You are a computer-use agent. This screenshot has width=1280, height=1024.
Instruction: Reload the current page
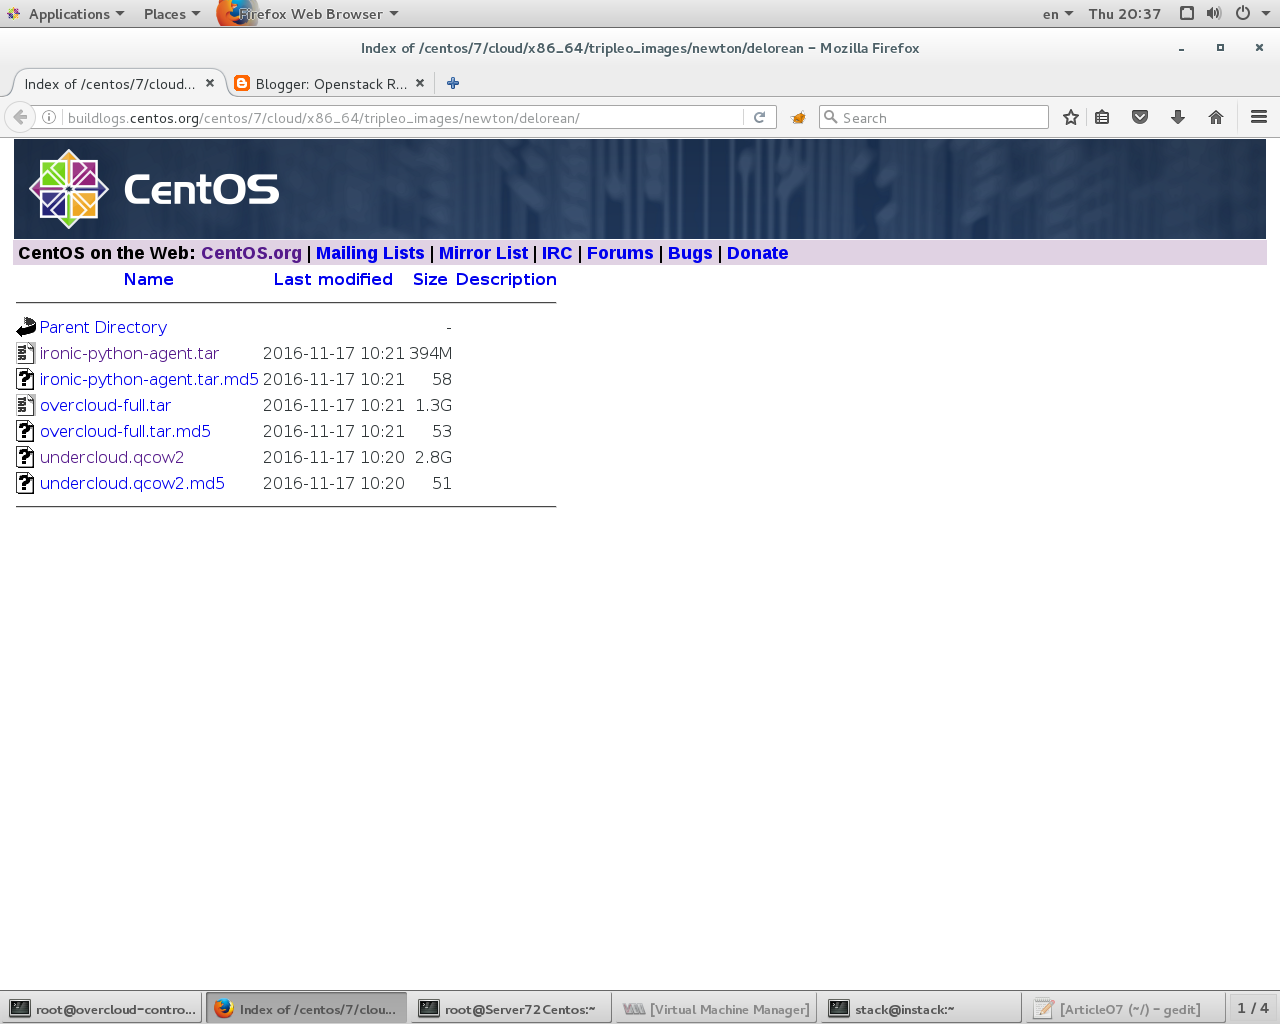point(759,117)
